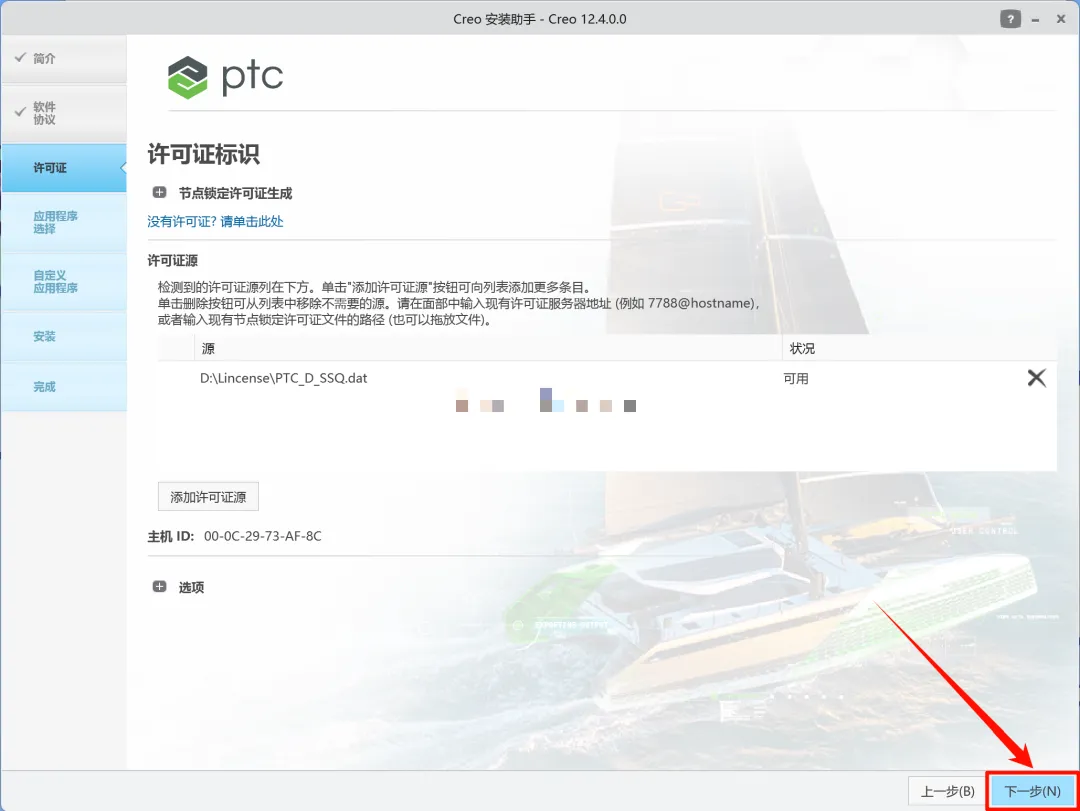Screen dimensions: 1080x811
Task: Minimize the Creo installer window
Action: click(x=1035, y=20)
